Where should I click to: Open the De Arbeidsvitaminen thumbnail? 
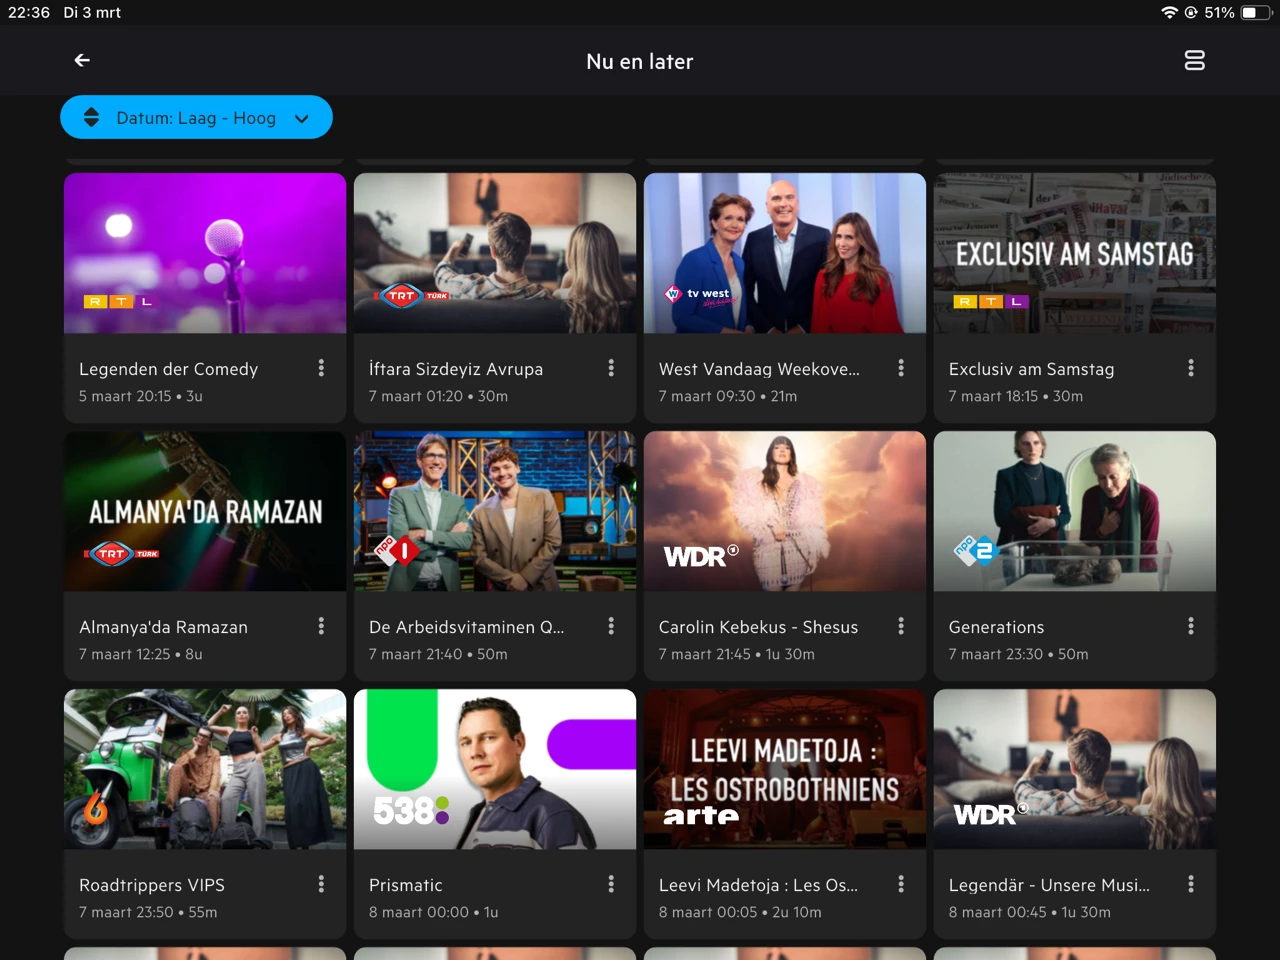(x=495, y=511)
